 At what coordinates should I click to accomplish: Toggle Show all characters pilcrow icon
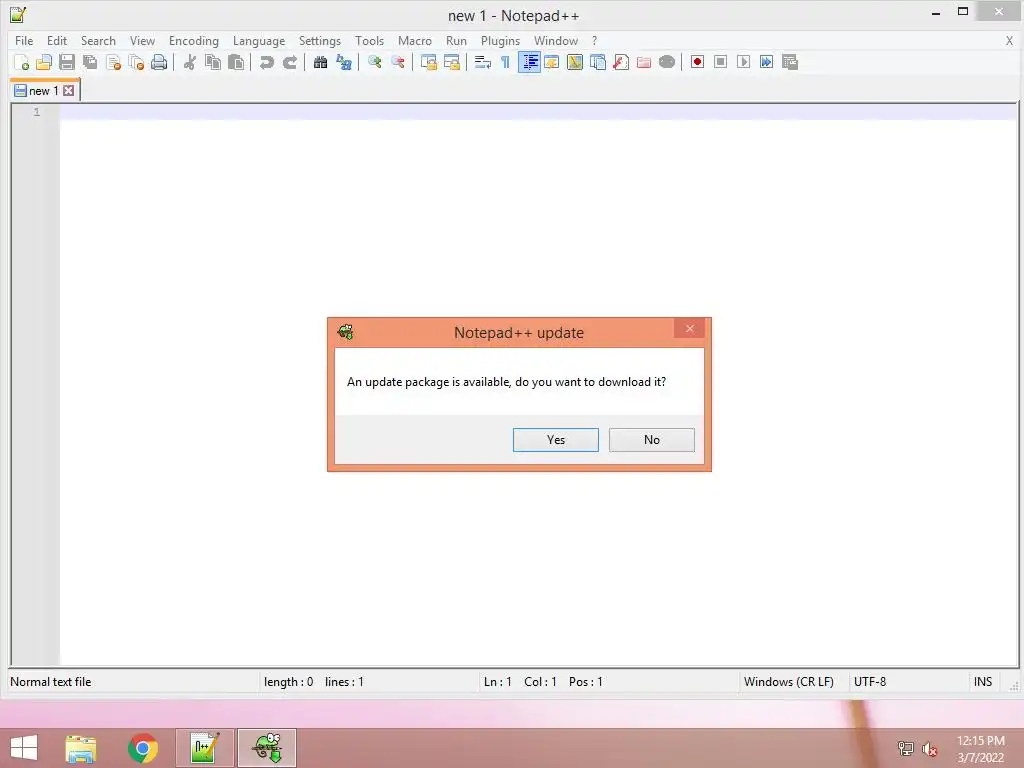pyautogui.click(x=505, y=62)
